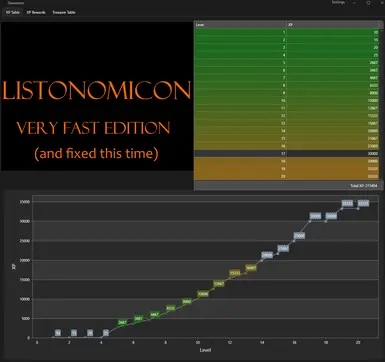Select the XP Table tab
This screenshot has height=362, width=385.
pos(13,12)
